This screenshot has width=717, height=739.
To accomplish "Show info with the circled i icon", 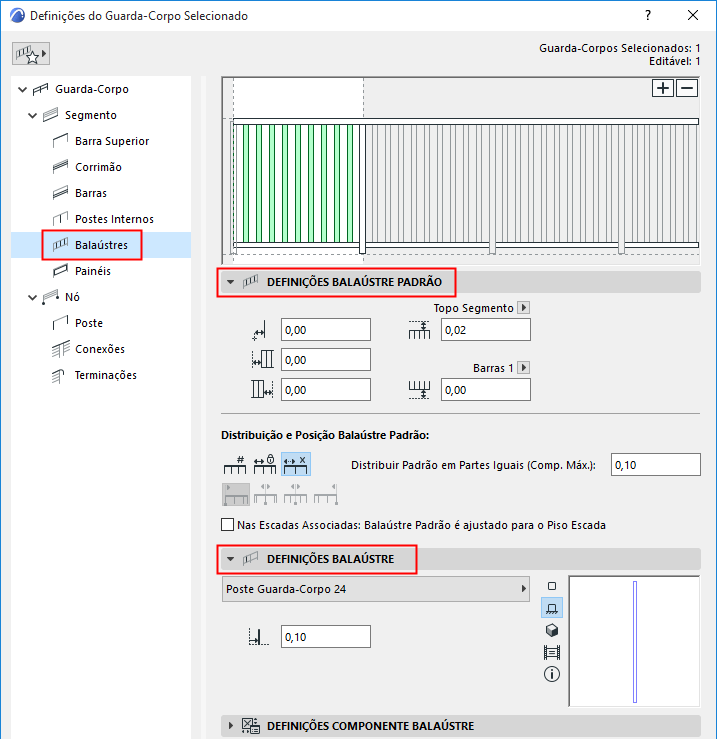I will point(552,674).
